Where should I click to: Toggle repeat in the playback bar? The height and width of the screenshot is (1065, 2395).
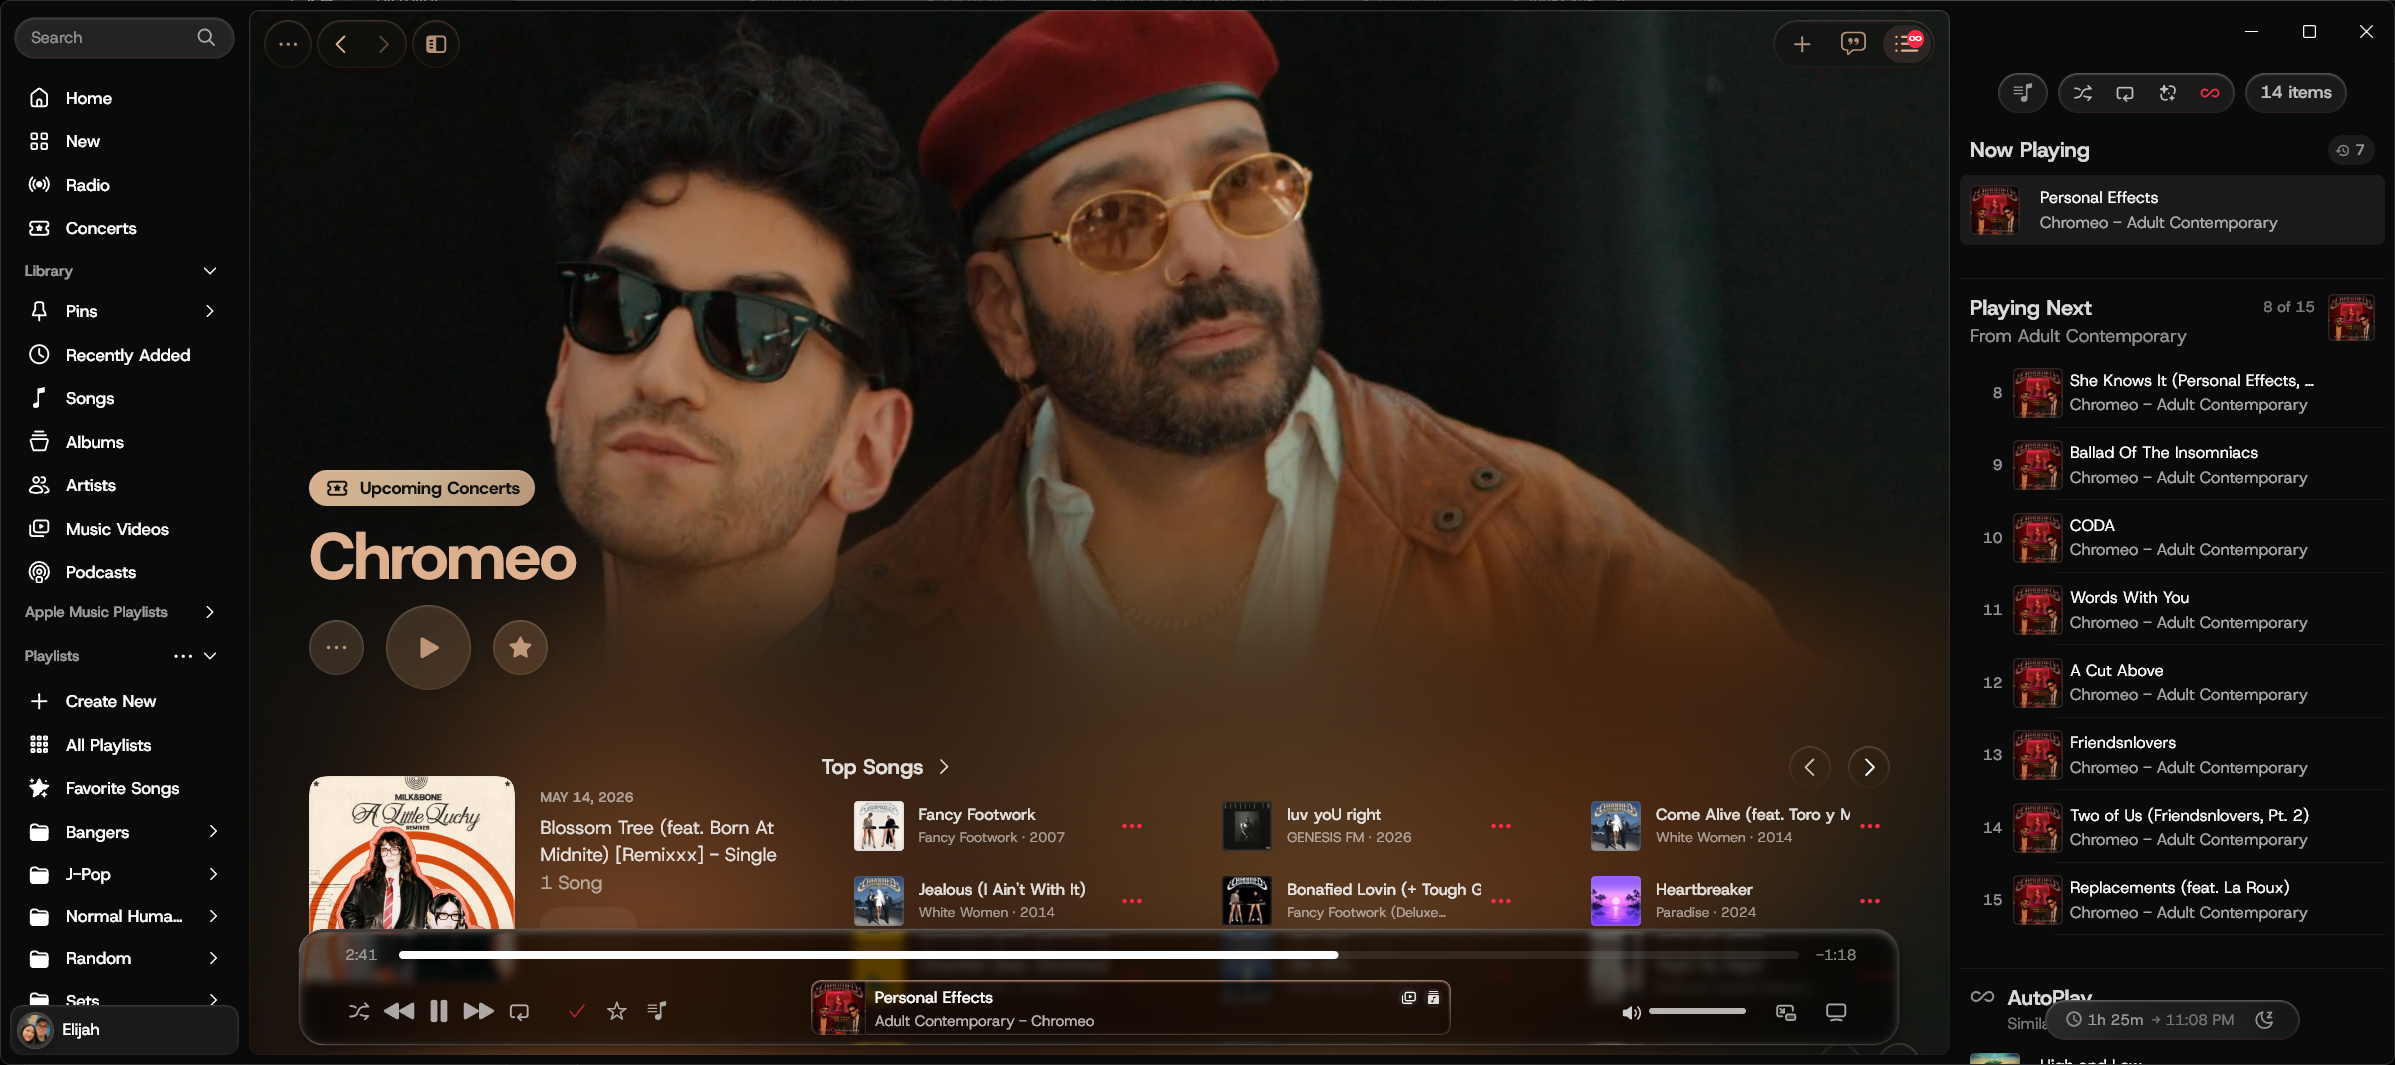pos(519,1011)
